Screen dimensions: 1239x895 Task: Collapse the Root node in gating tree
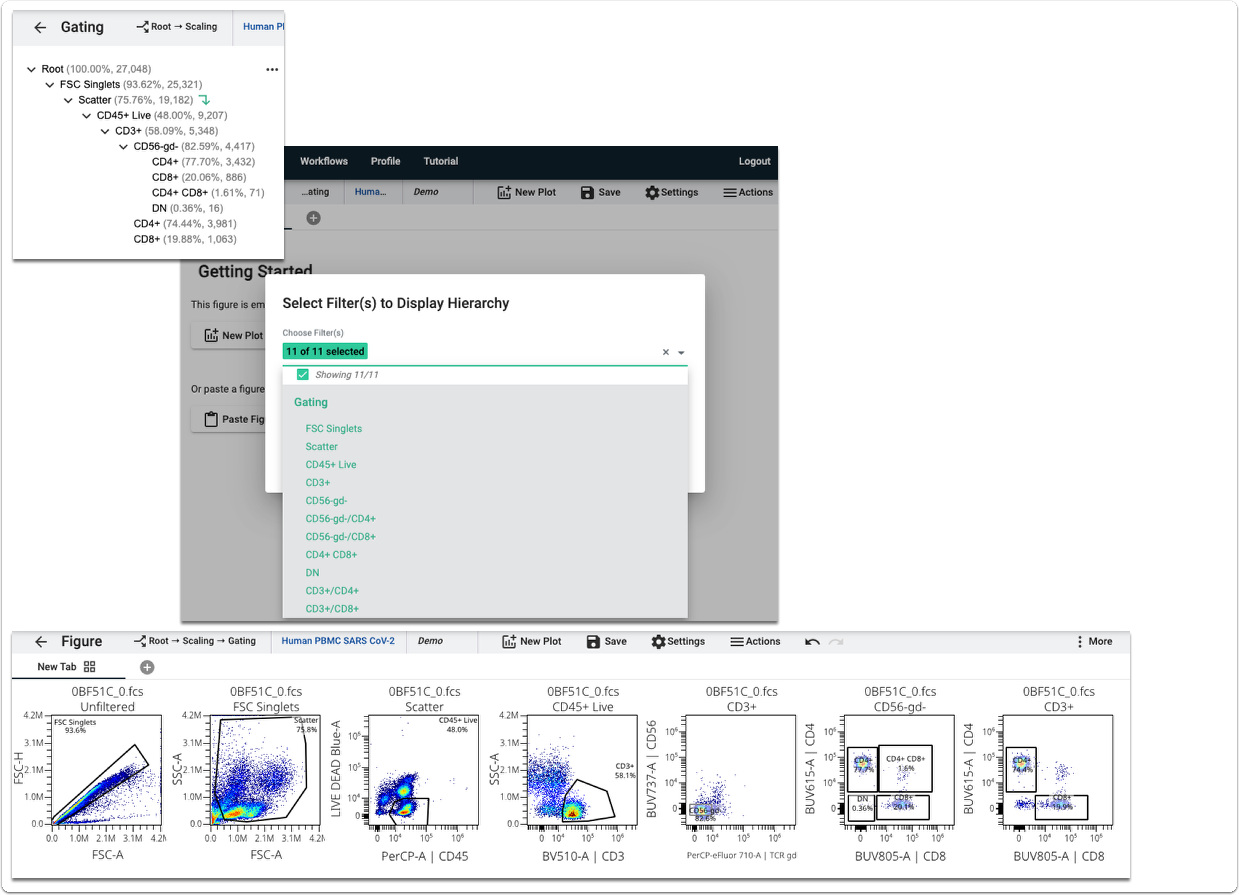click(x=32, y=70)
